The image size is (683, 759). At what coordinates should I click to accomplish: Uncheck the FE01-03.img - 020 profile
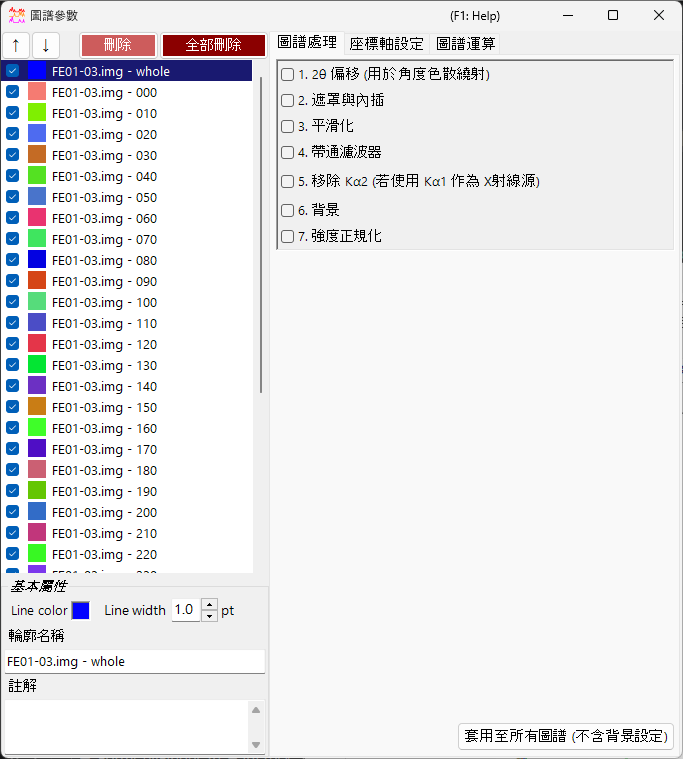click(x=13, y=134)
